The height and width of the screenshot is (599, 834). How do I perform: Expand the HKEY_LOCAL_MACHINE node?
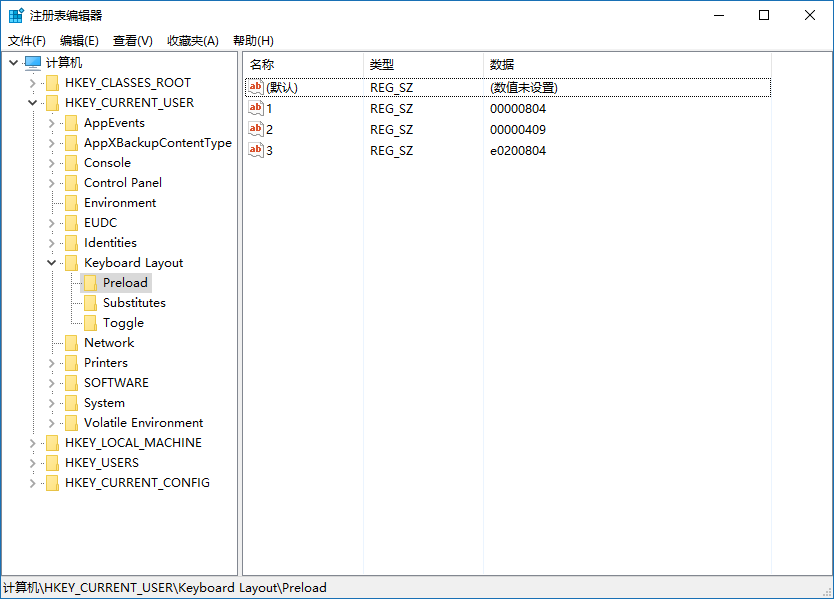point(32,443)
